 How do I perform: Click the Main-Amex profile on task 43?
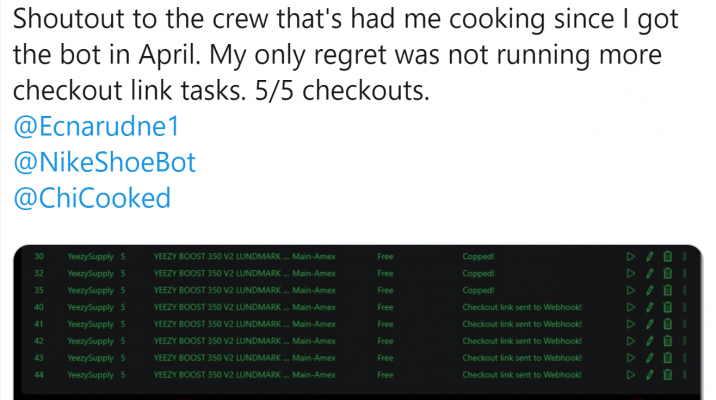tap(313, 358)
